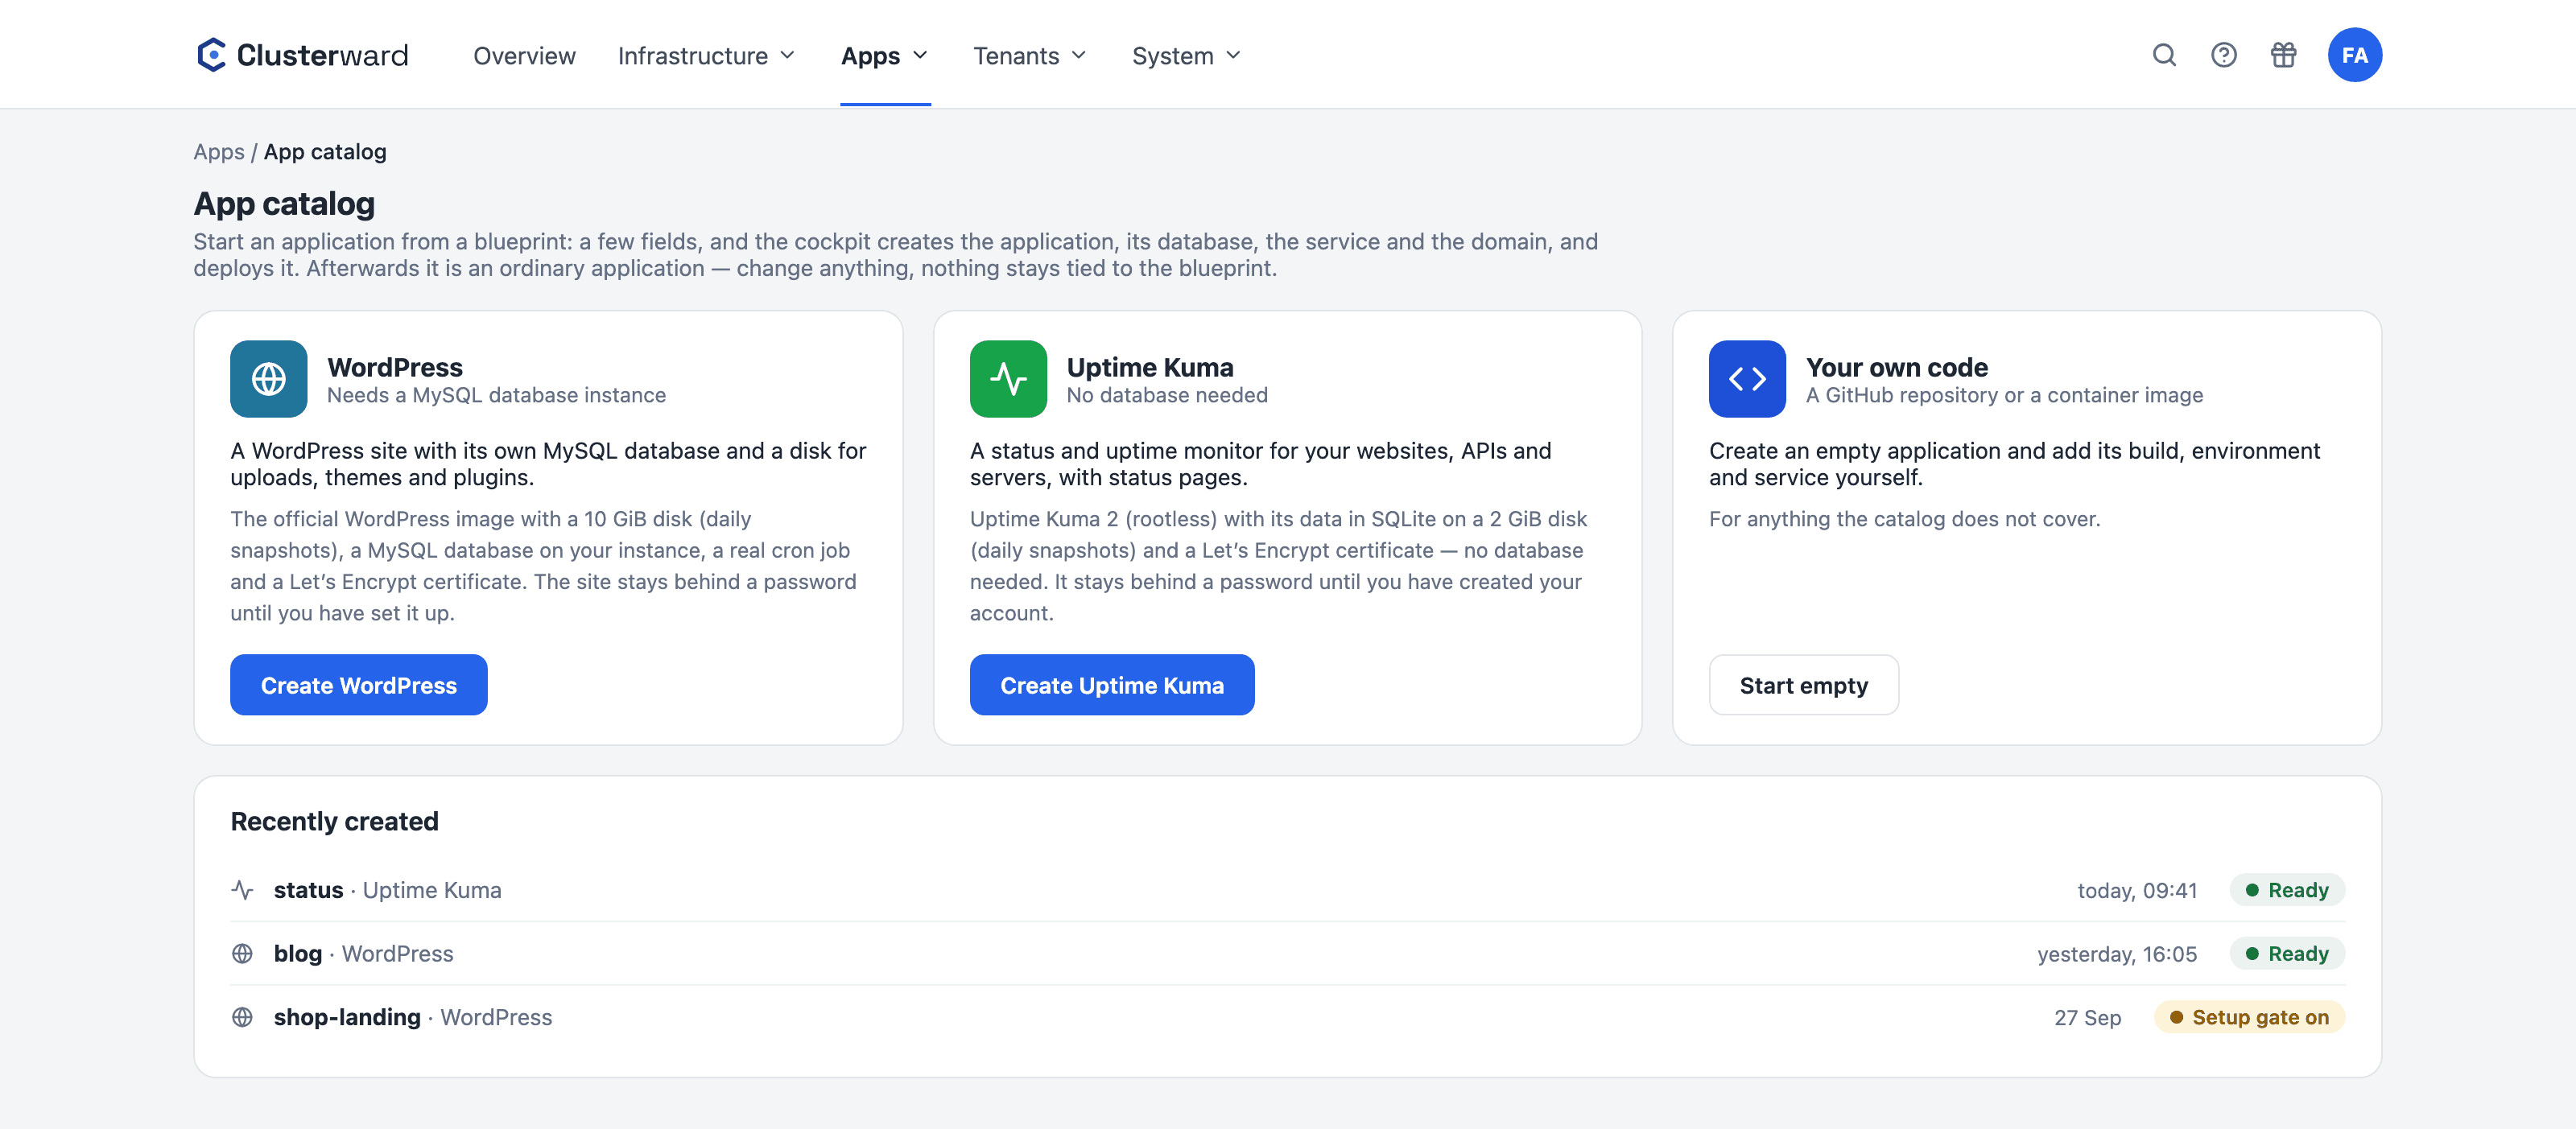The height and width of the screenshot is (1129, 2576).
Task: Click the Uptime Kuma pulse card icon
Action: tap(1008, 379)
